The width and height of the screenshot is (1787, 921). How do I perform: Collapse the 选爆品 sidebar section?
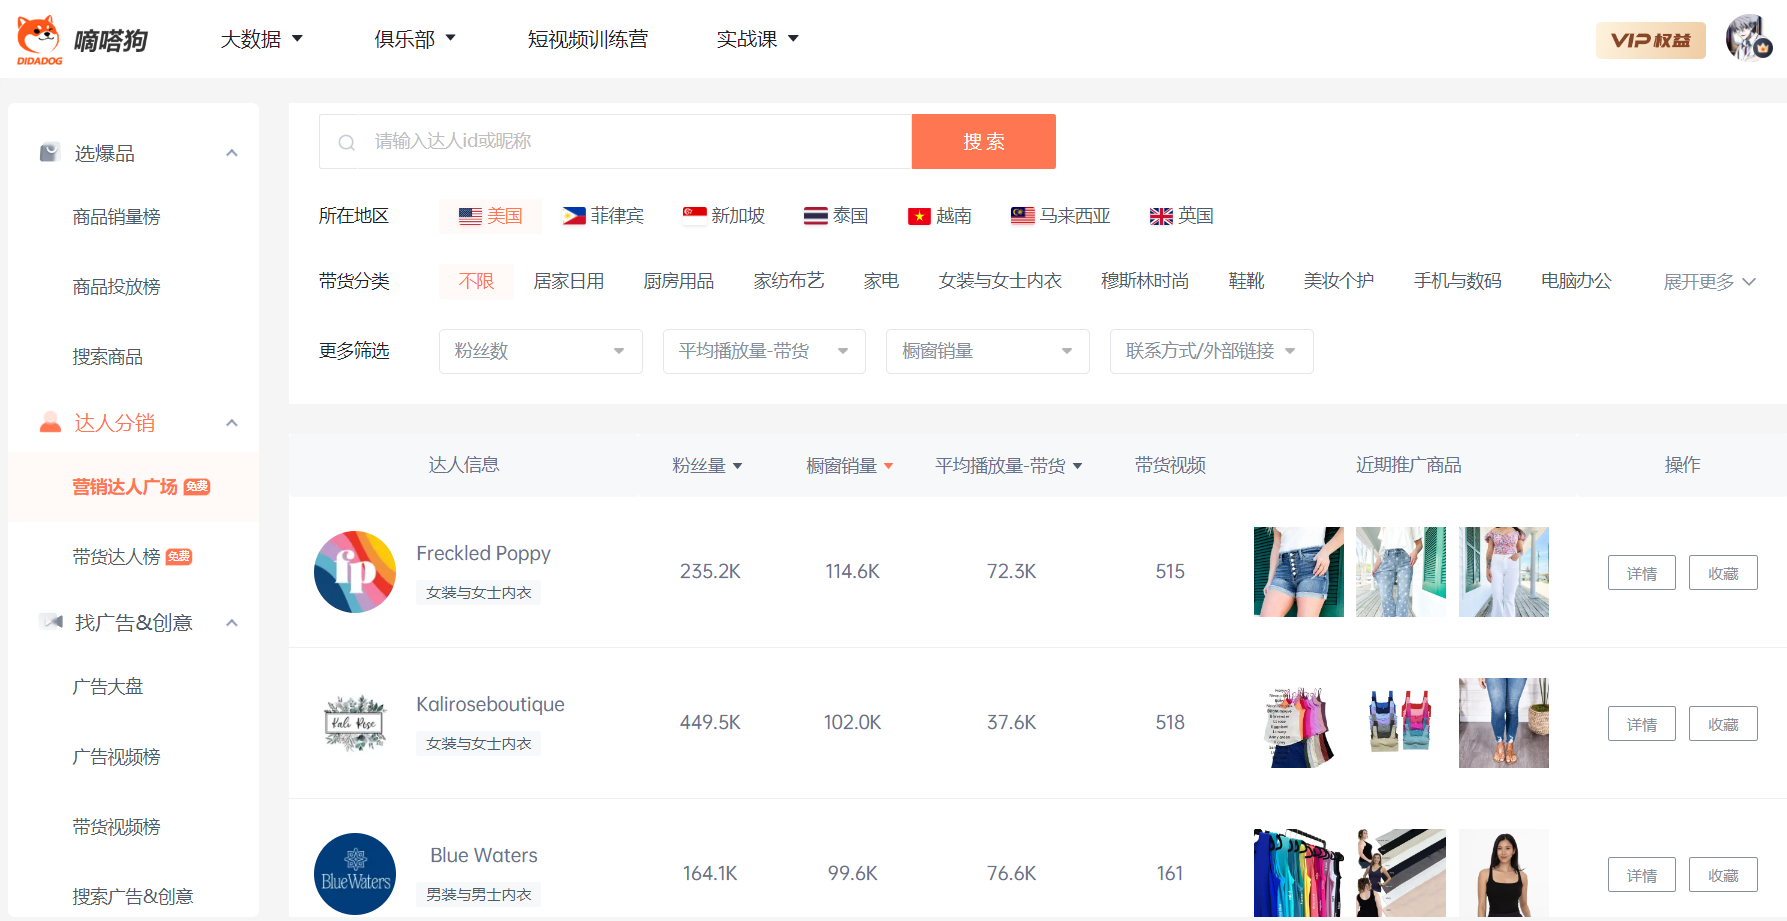point(232,153)
